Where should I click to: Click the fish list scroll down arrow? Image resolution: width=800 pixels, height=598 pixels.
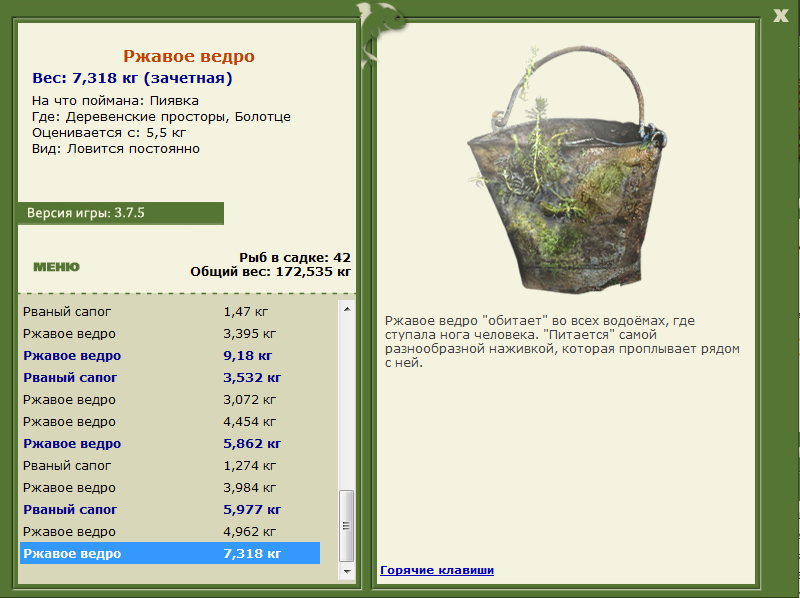coord(347,571)
